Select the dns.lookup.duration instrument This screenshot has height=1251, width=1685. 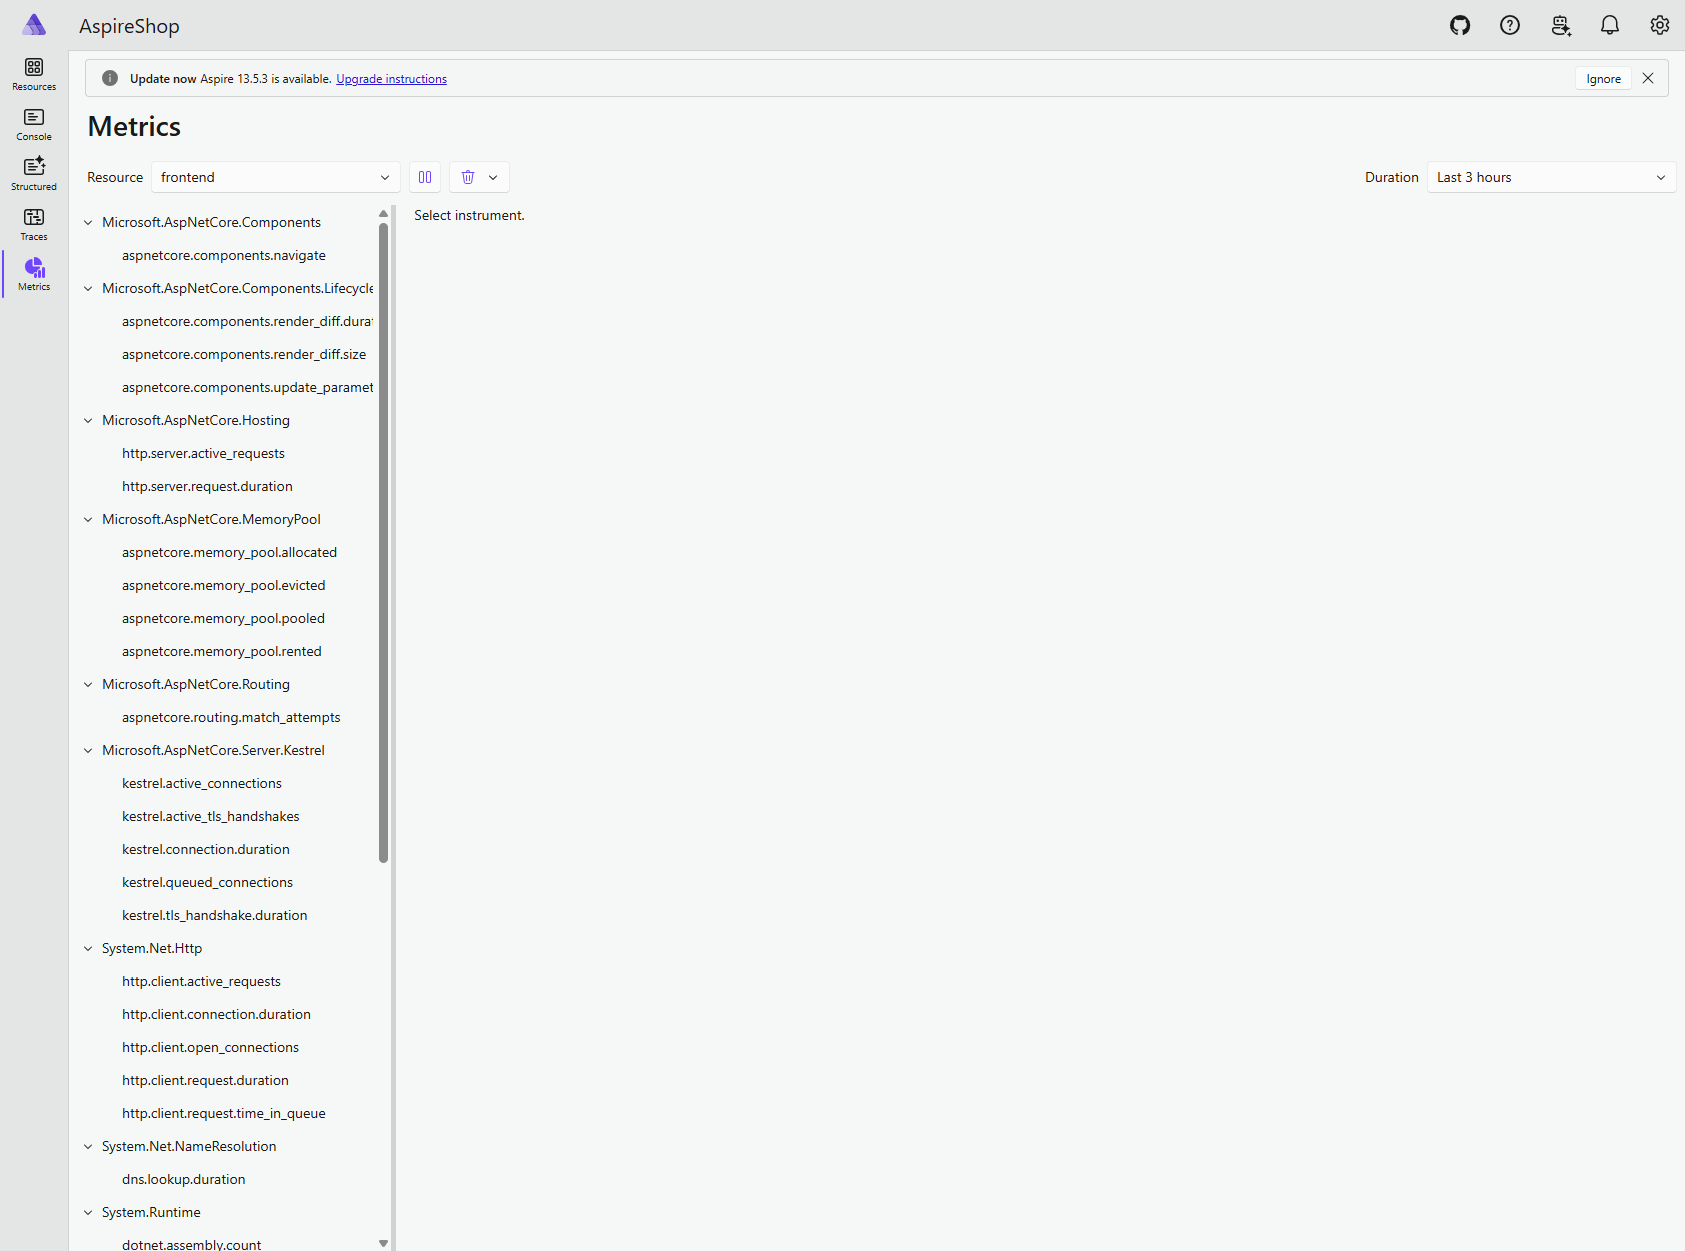[184, 1179]
